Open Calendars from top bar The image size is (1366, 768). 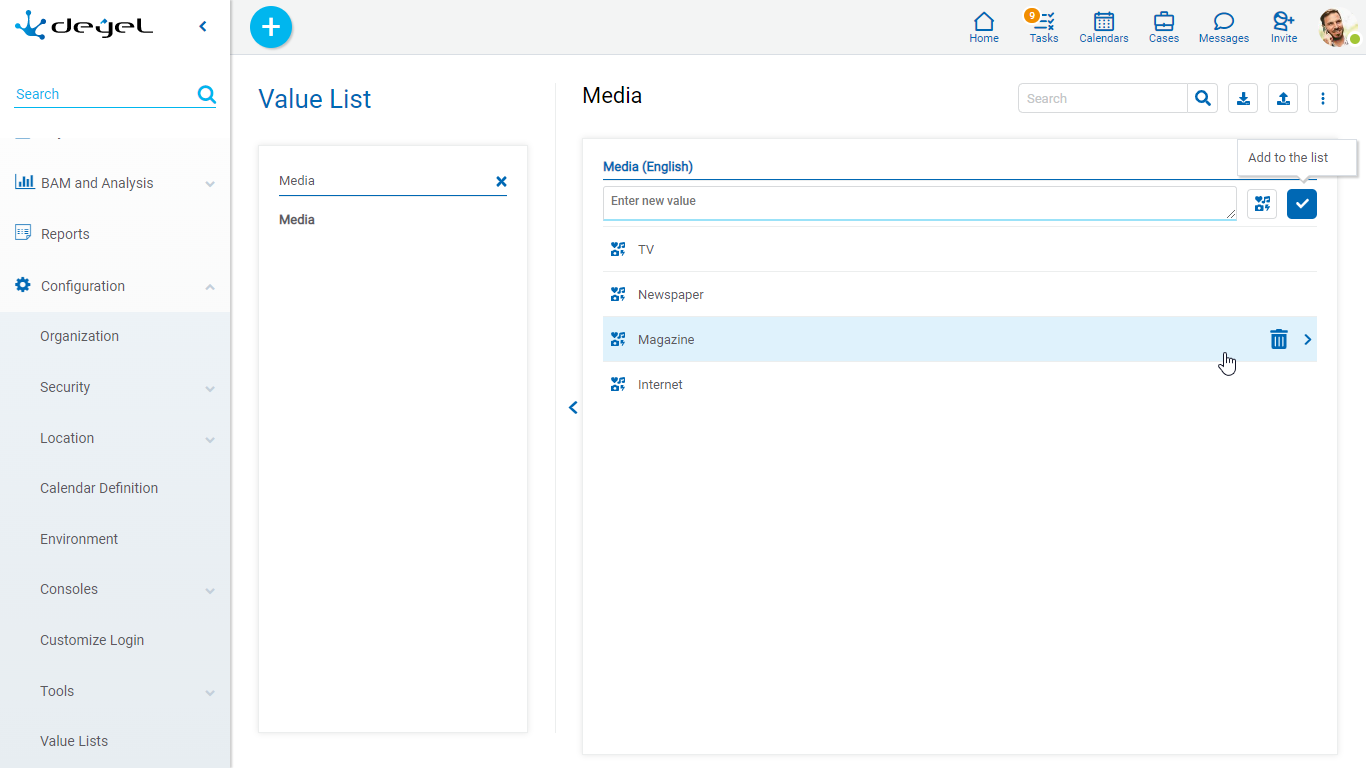[1103, 26]
